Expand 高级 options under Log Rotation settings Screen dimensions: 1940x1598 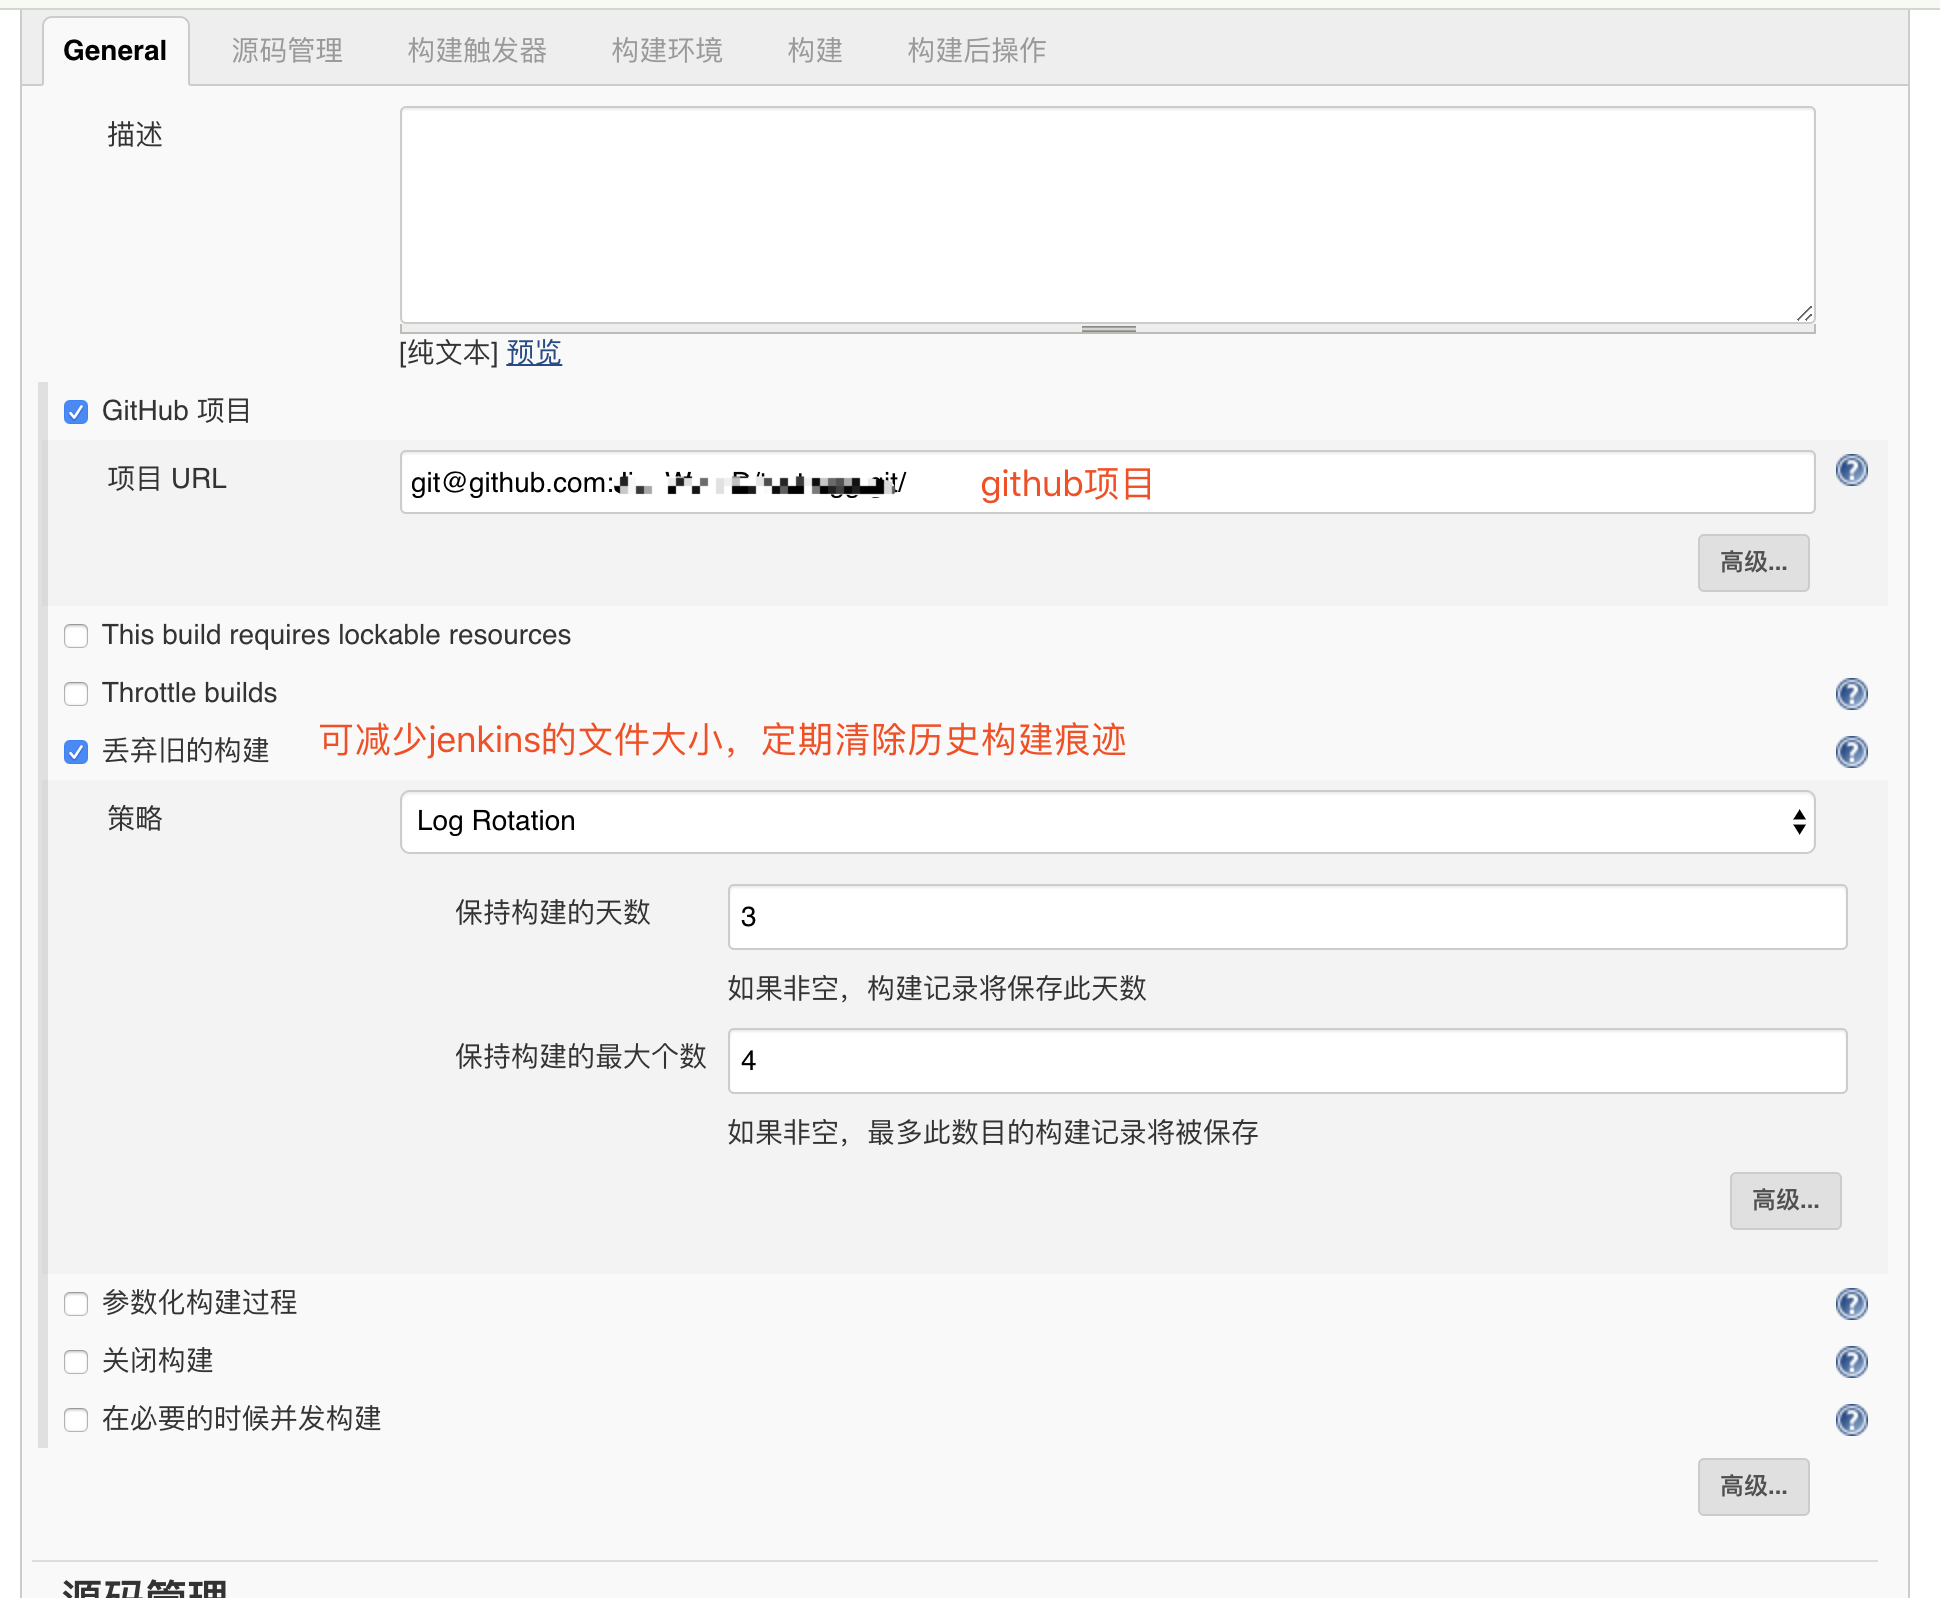click(x=1784, y=1200)
